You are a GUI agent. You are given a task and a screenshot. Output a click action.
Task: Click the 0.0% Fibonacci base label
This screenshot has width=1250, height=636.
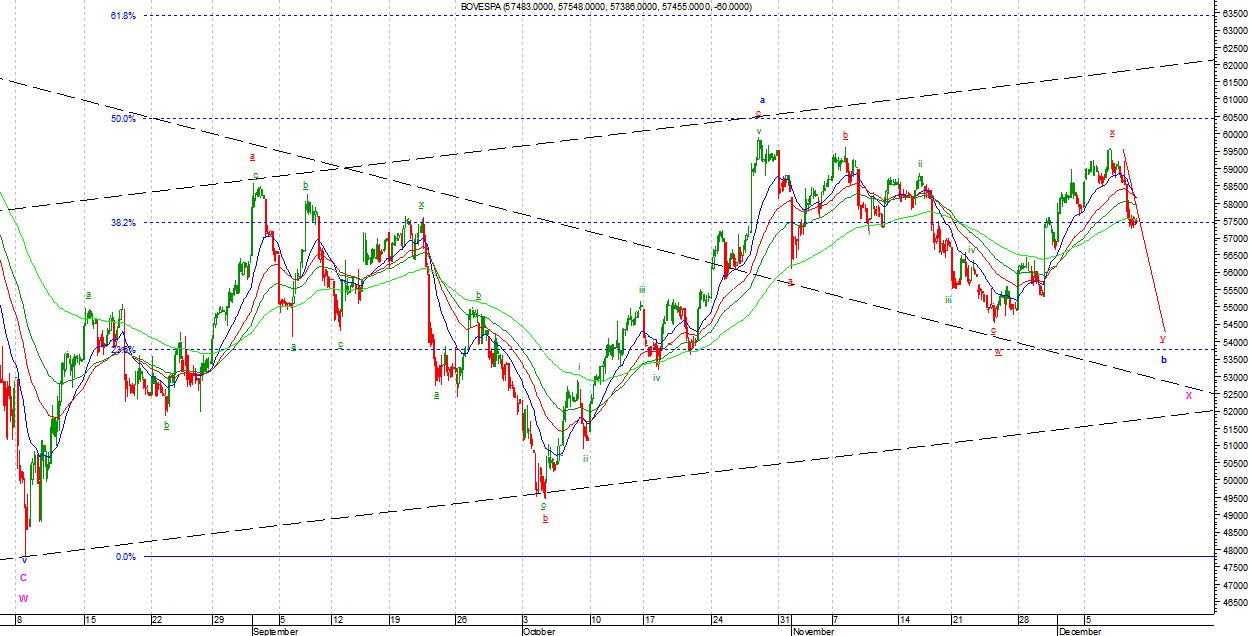point(125,557)
